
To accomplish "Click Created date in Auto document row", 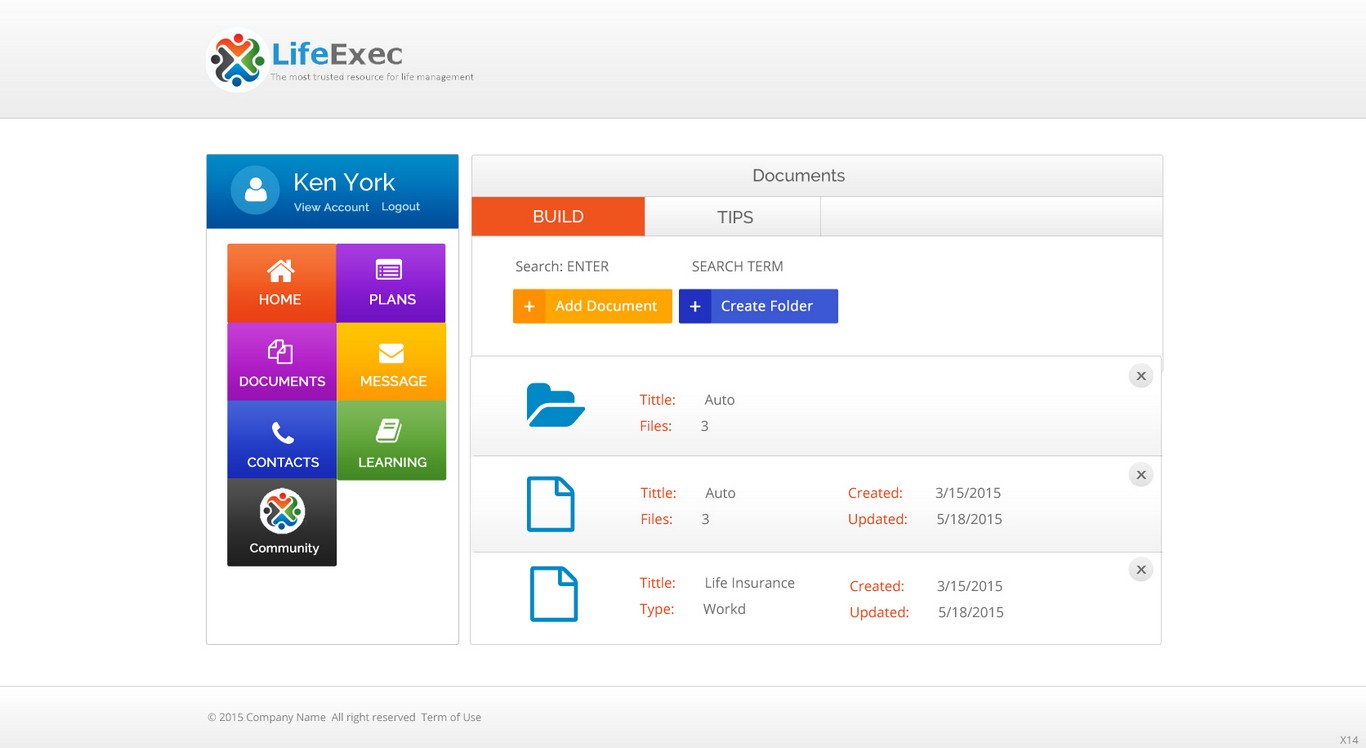I will tap(968, 493).
